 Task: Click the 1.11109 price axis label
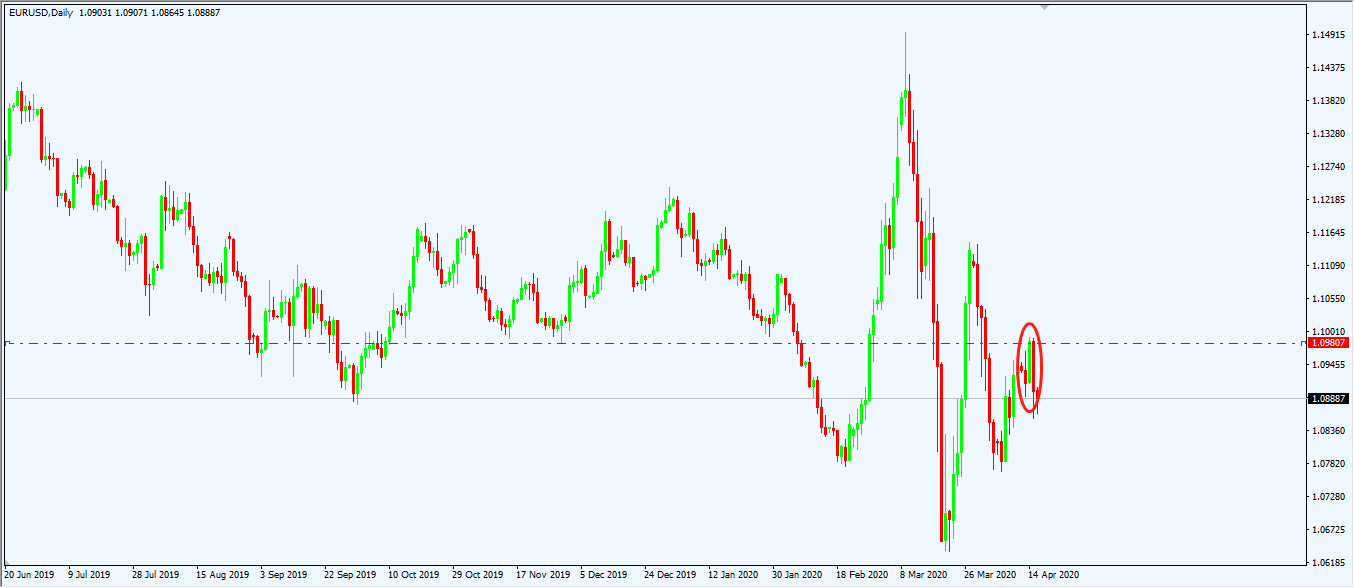[x=1327, y=266]
